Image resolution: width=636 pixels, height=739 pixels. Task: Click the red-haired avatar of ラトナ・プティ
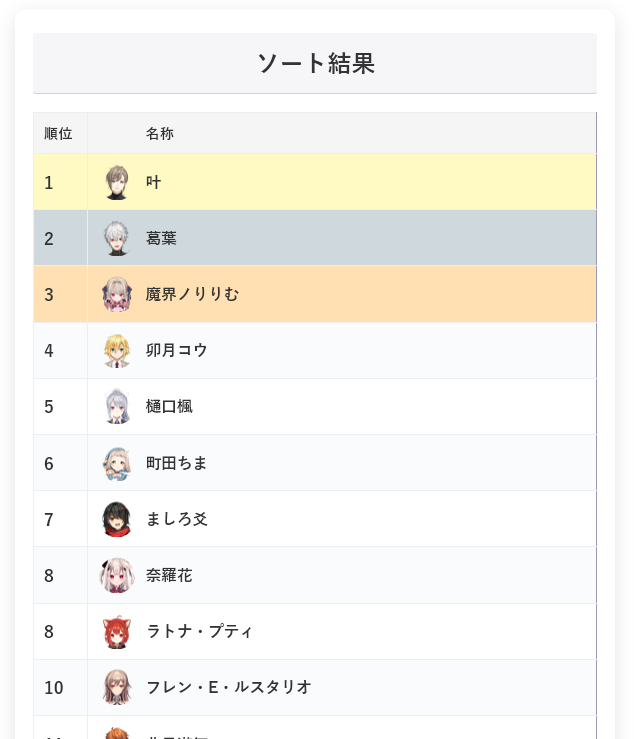[117, 631]
